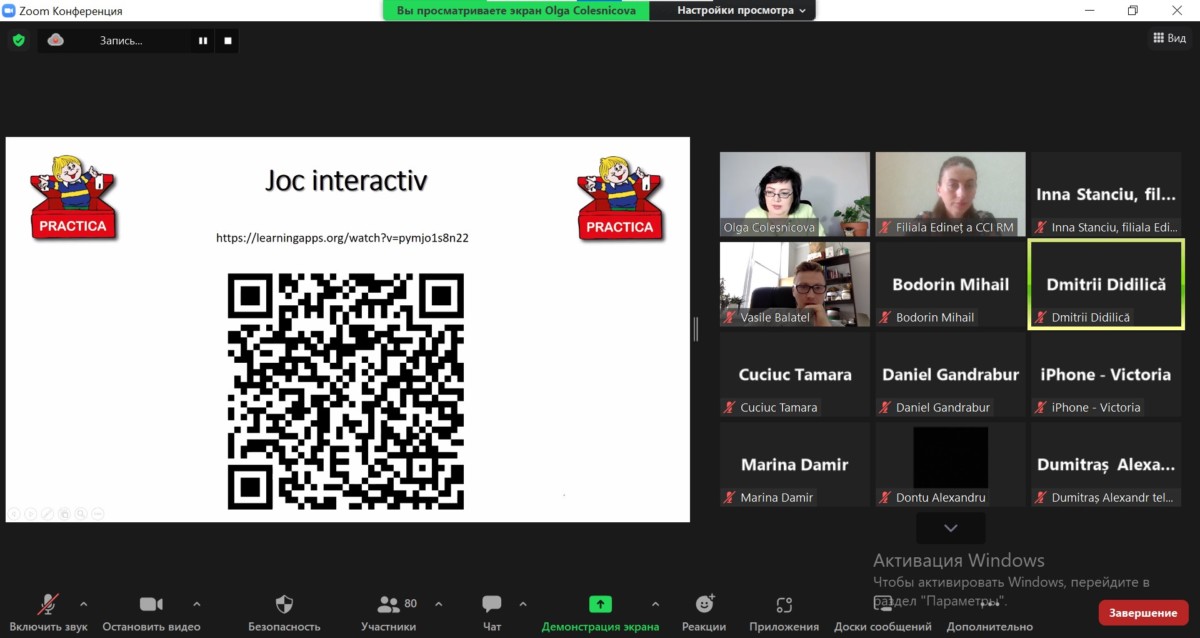Click the Joc interactiv slide title

tap(346, 180)
